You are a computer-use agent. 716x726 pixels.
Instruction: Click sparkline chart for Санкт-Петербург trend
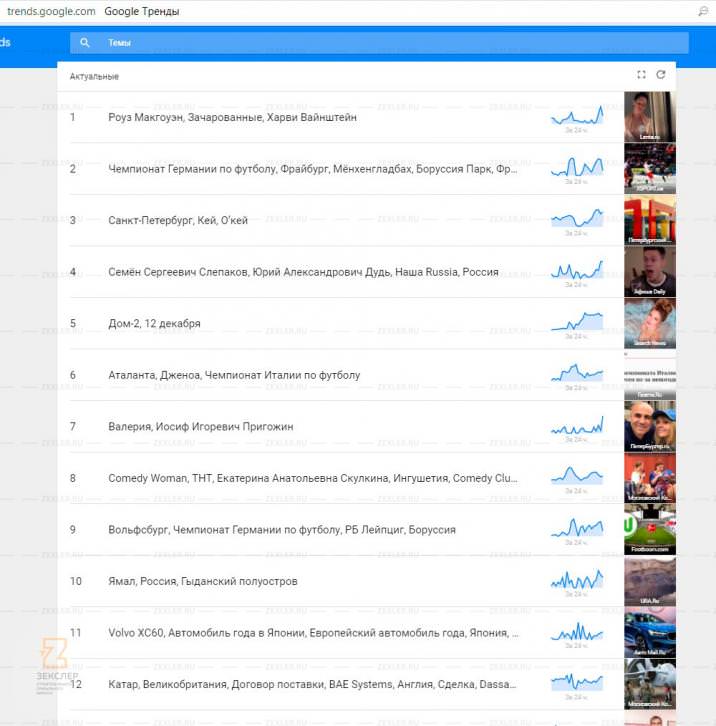tap(577, 219)
